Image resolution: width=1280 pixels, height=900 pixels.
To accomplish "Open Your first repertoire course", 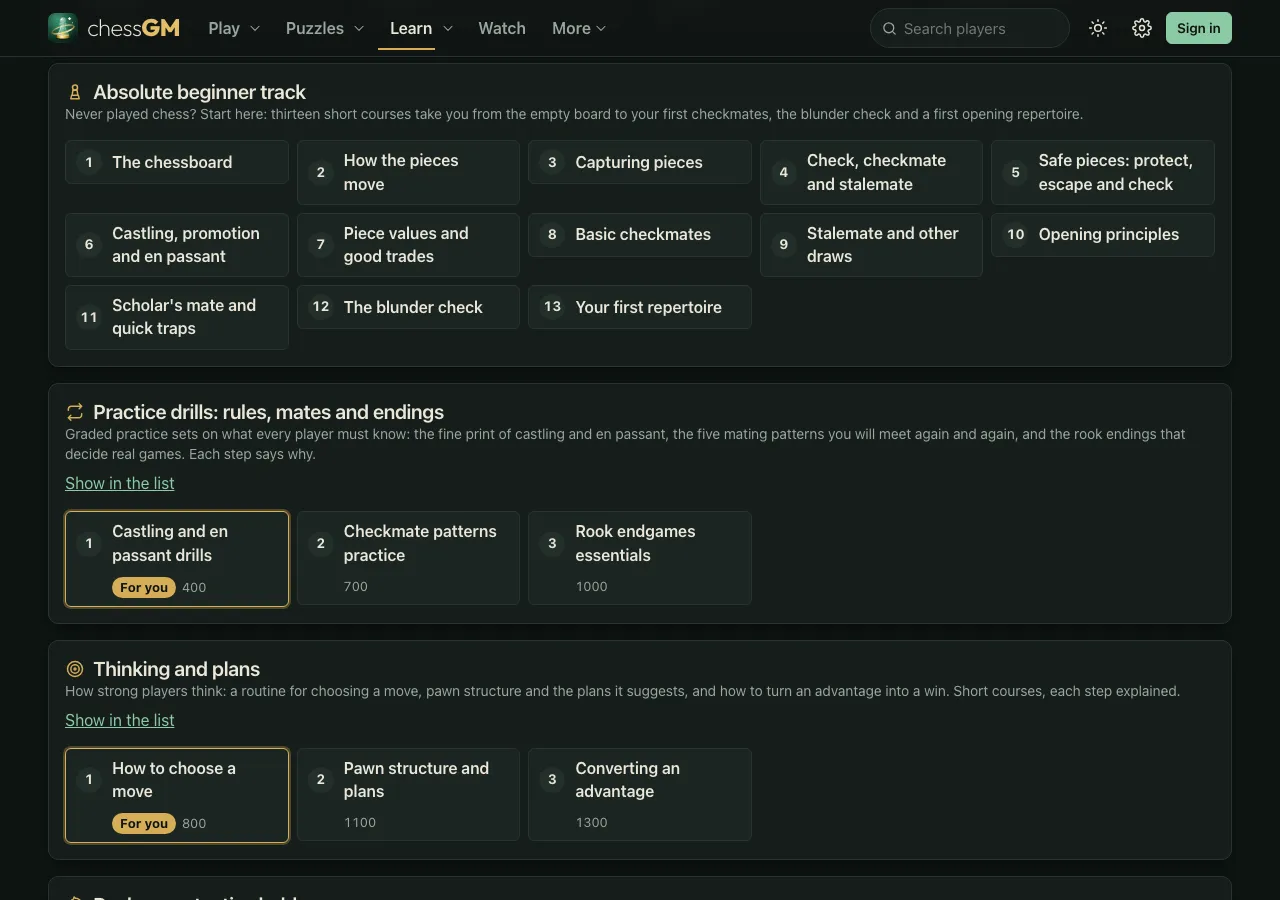I will [640, 307].
